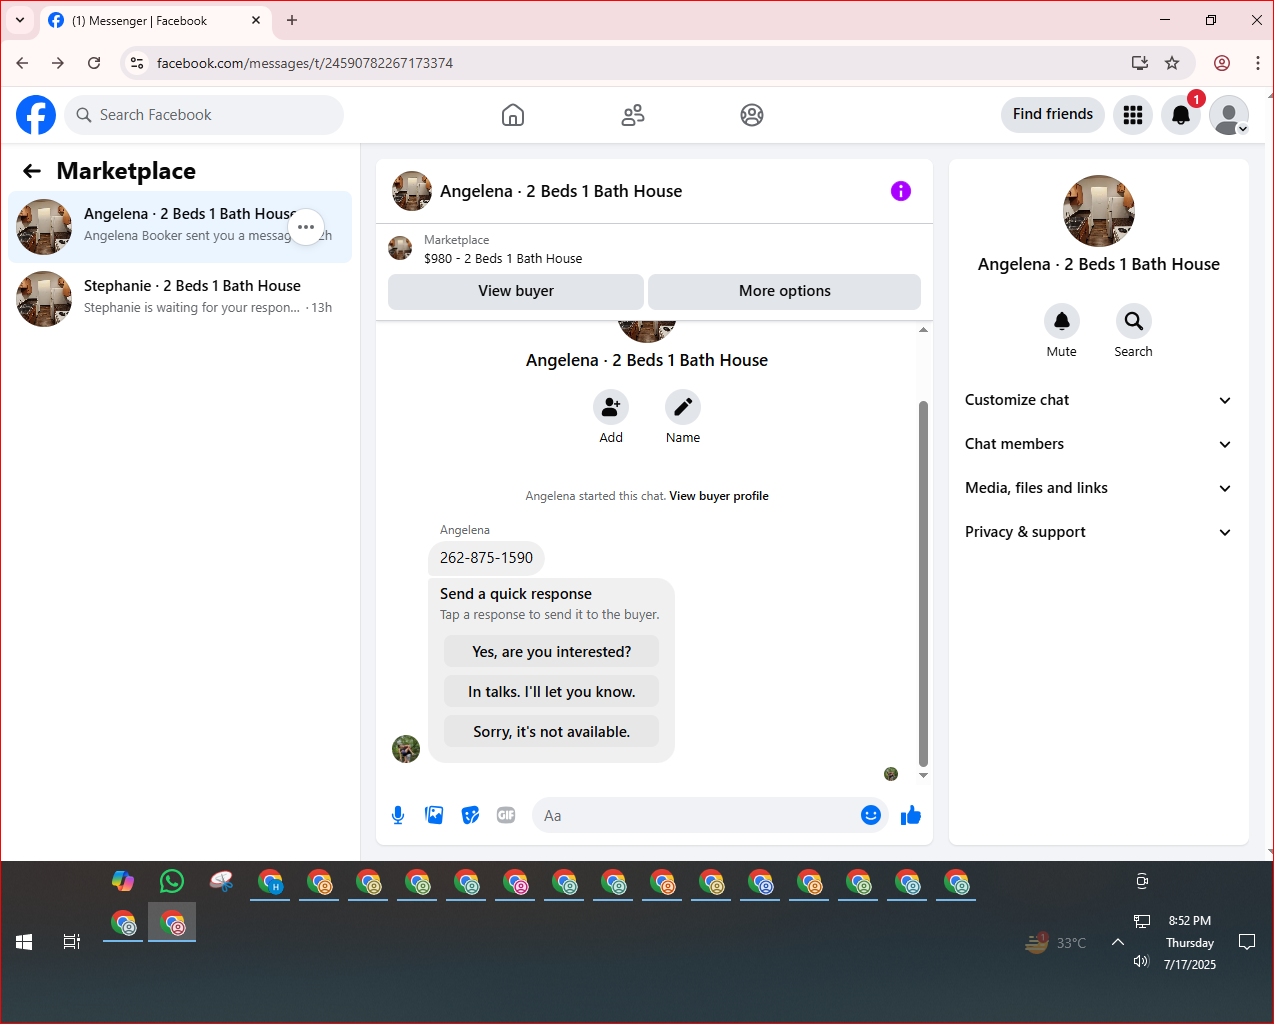Click Find friends button
The width and height of the screenshot is (1274, 1024).
[x=1053, y=115]
